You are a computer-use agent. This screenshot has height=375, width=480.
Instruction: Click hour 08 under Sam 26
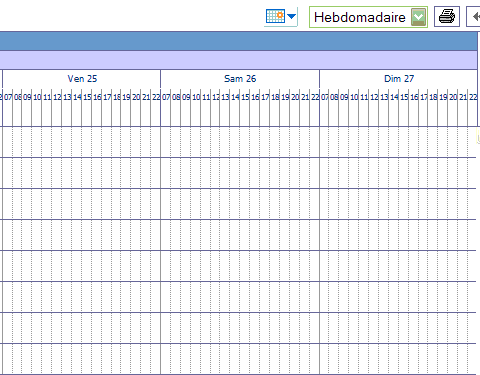[176, 97]
